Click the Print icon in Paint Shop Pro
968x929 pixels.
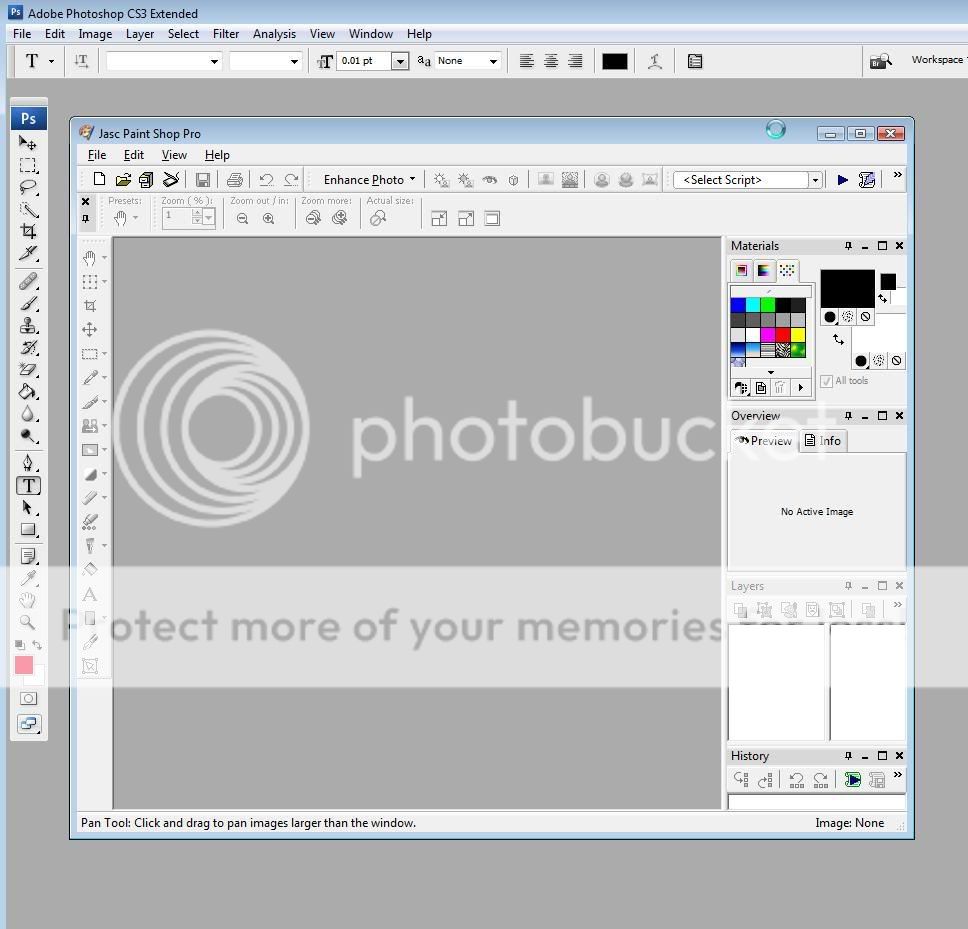pyautogui.click(x=235, y=180)
